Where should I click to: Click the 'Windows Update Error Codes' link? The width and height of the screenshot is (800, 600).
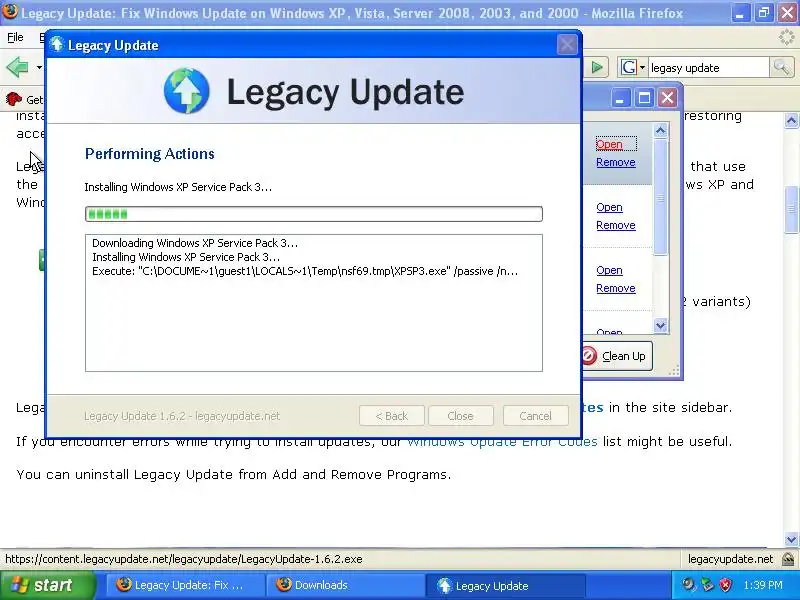(x=502, y=442)
